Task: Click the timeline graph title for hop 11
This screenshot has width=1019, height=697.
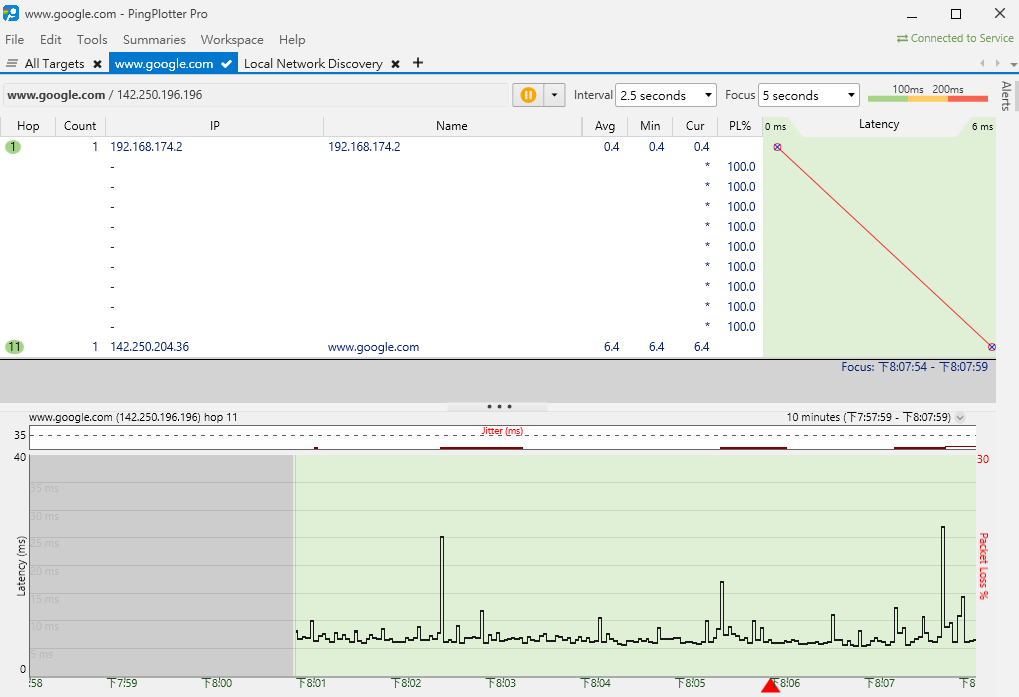Action: tap(133, 417)
